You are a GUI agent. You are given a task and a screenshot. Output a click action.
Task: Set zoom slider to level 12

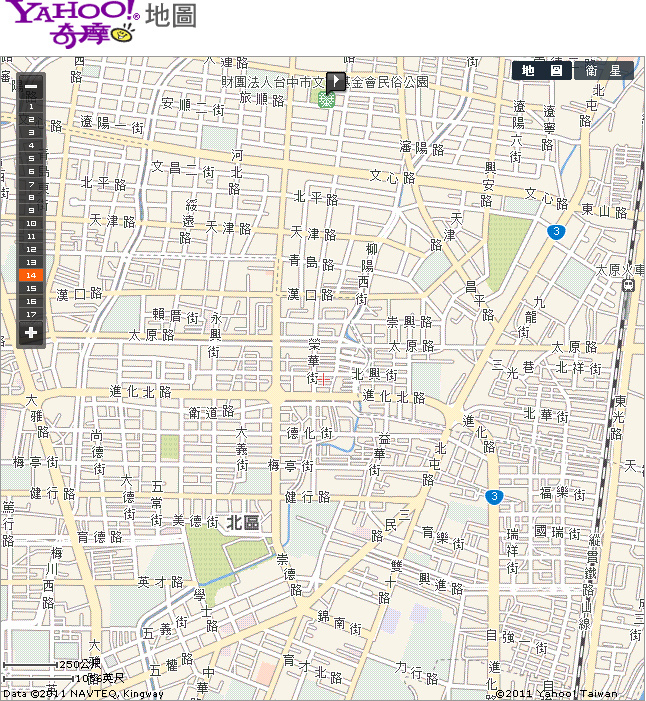coord(31,249)
